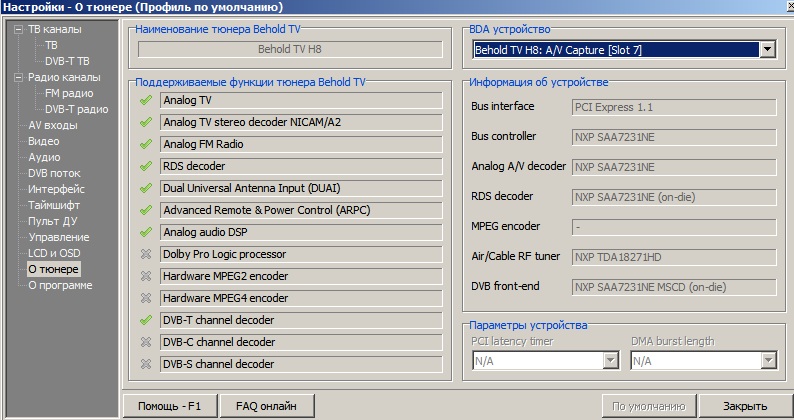This screenshot has height=420, width=794.
Task: Click the green check beside DVB-T channel decoder
Action: tap(146, 320)
